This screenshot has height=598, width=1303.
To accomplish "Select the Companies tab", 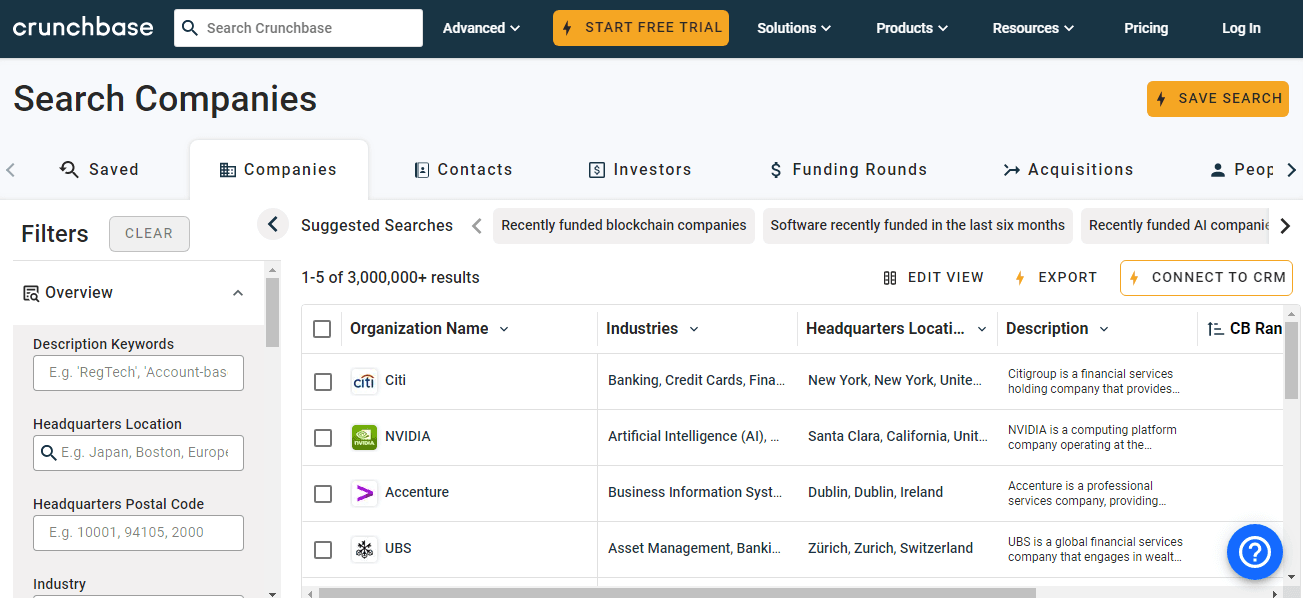I will coord(278,170).
